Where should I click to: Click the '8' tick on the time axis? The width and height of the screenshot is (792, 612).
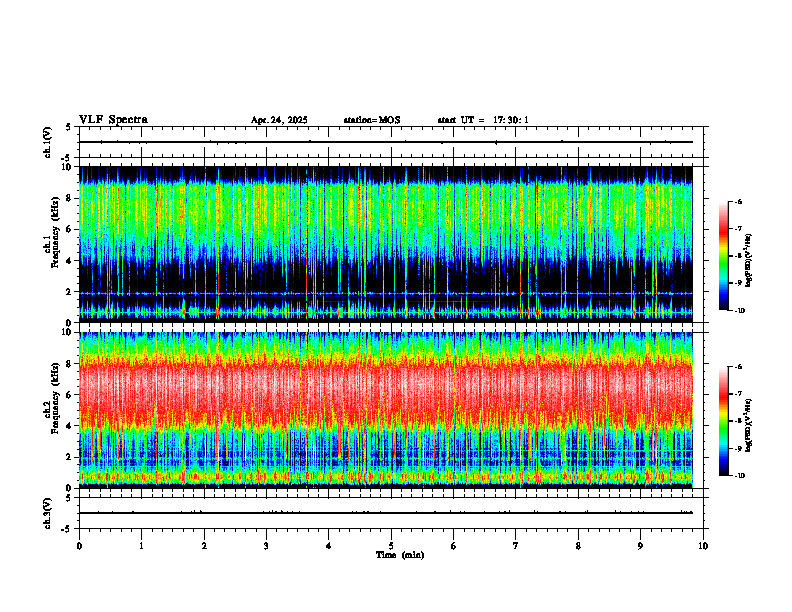pyautogui.click(x=578, y=546)
